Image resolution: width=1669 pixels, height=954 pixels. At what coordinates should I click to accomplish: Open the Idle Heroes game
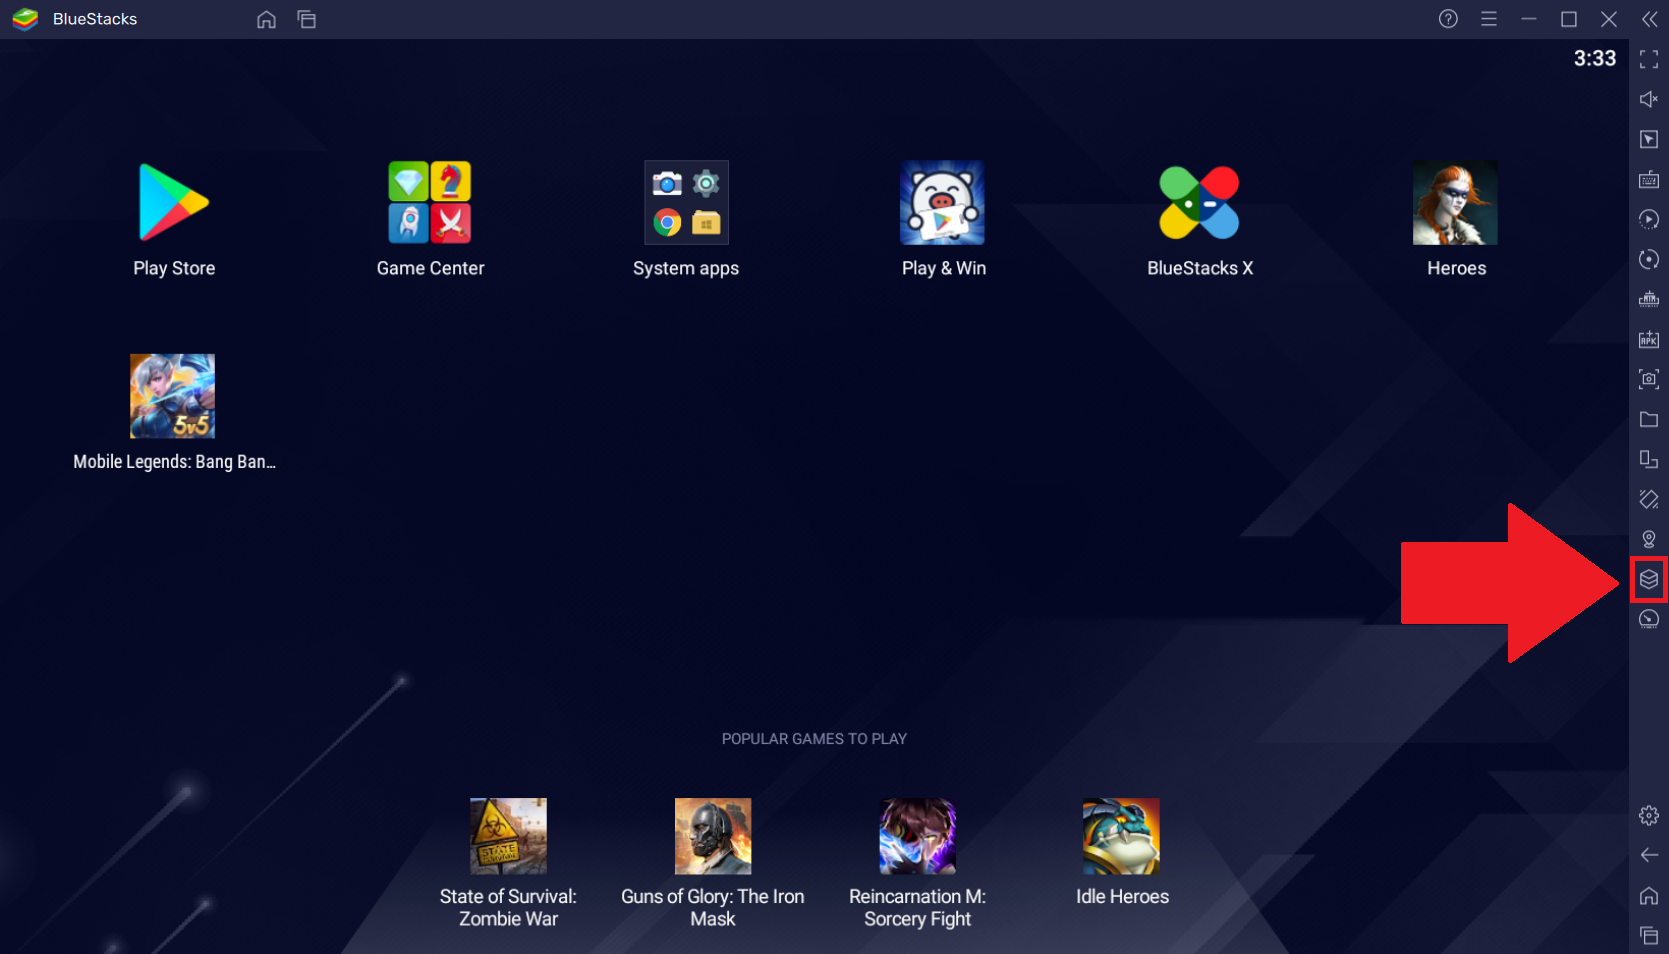[1121, 836]
